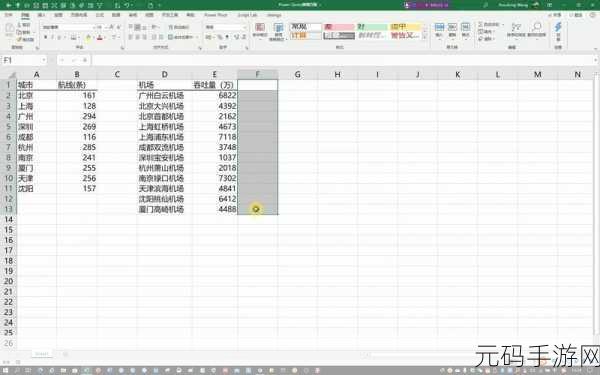Click the Fill button in editing group
600x375 pixels.
tap(486, 31)
